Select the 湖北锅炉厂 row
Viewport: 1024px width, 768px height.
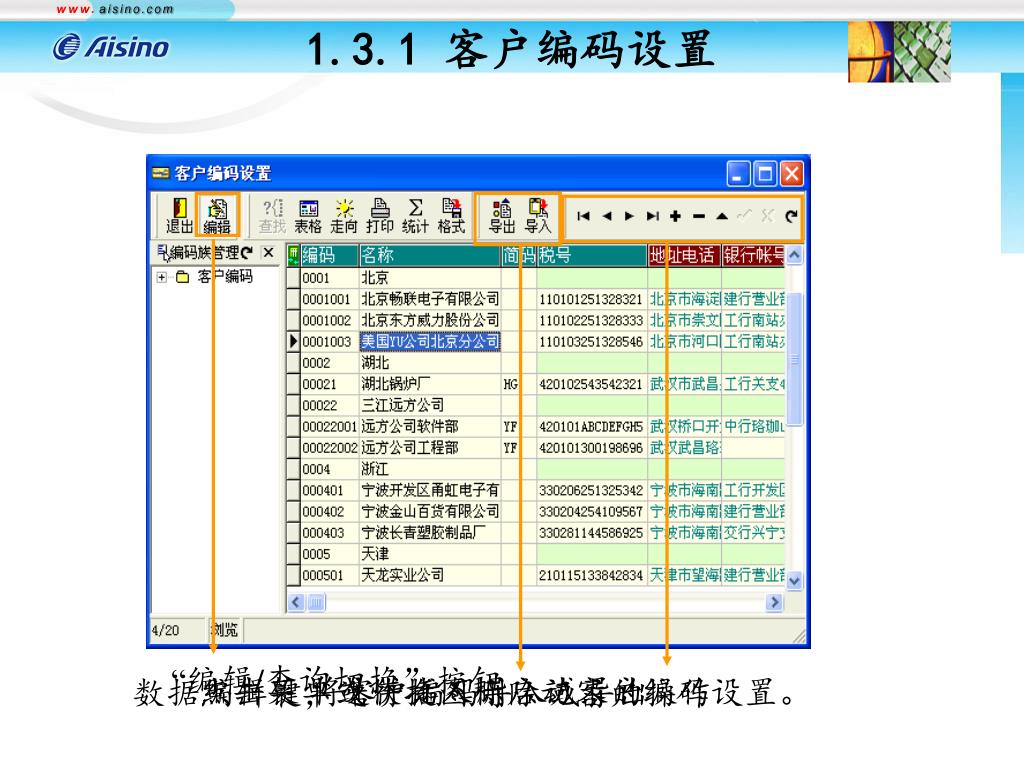coord(536,384)
